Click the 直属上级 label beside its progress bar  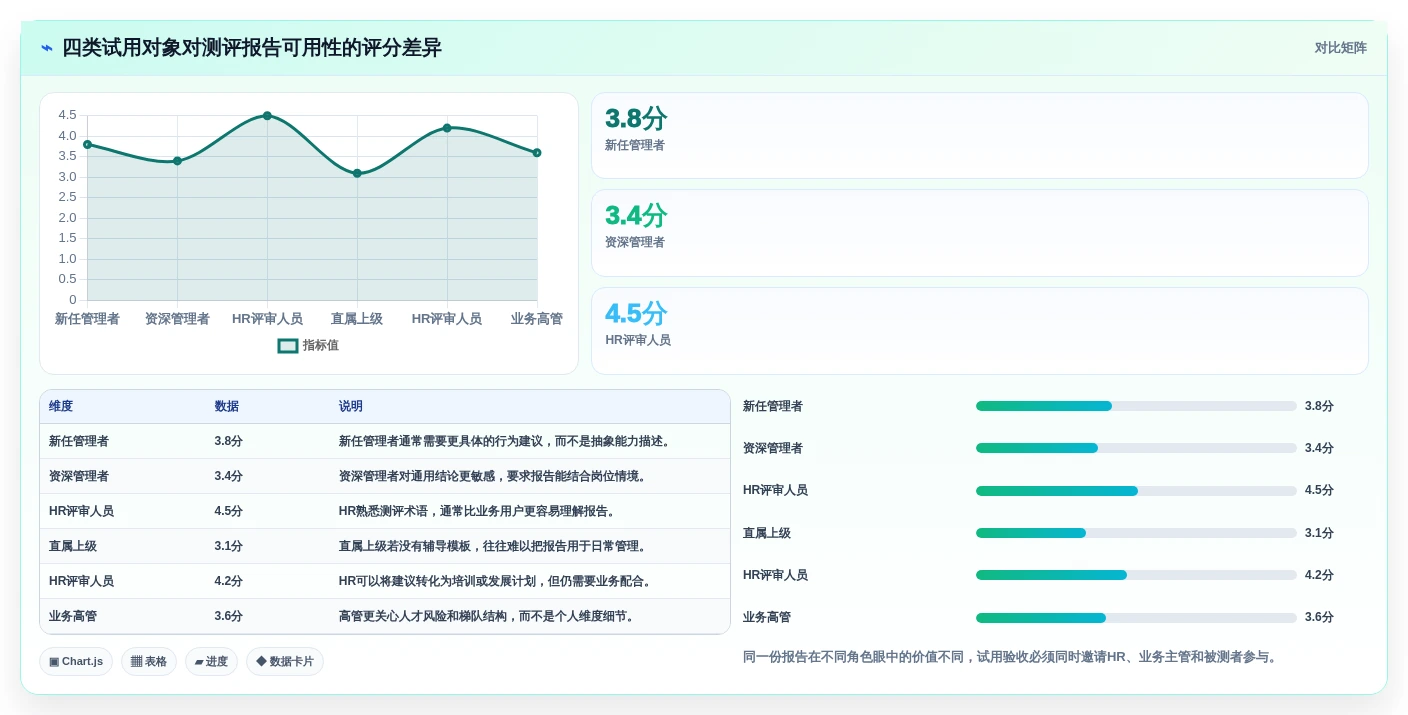click(x=767, y=533)
